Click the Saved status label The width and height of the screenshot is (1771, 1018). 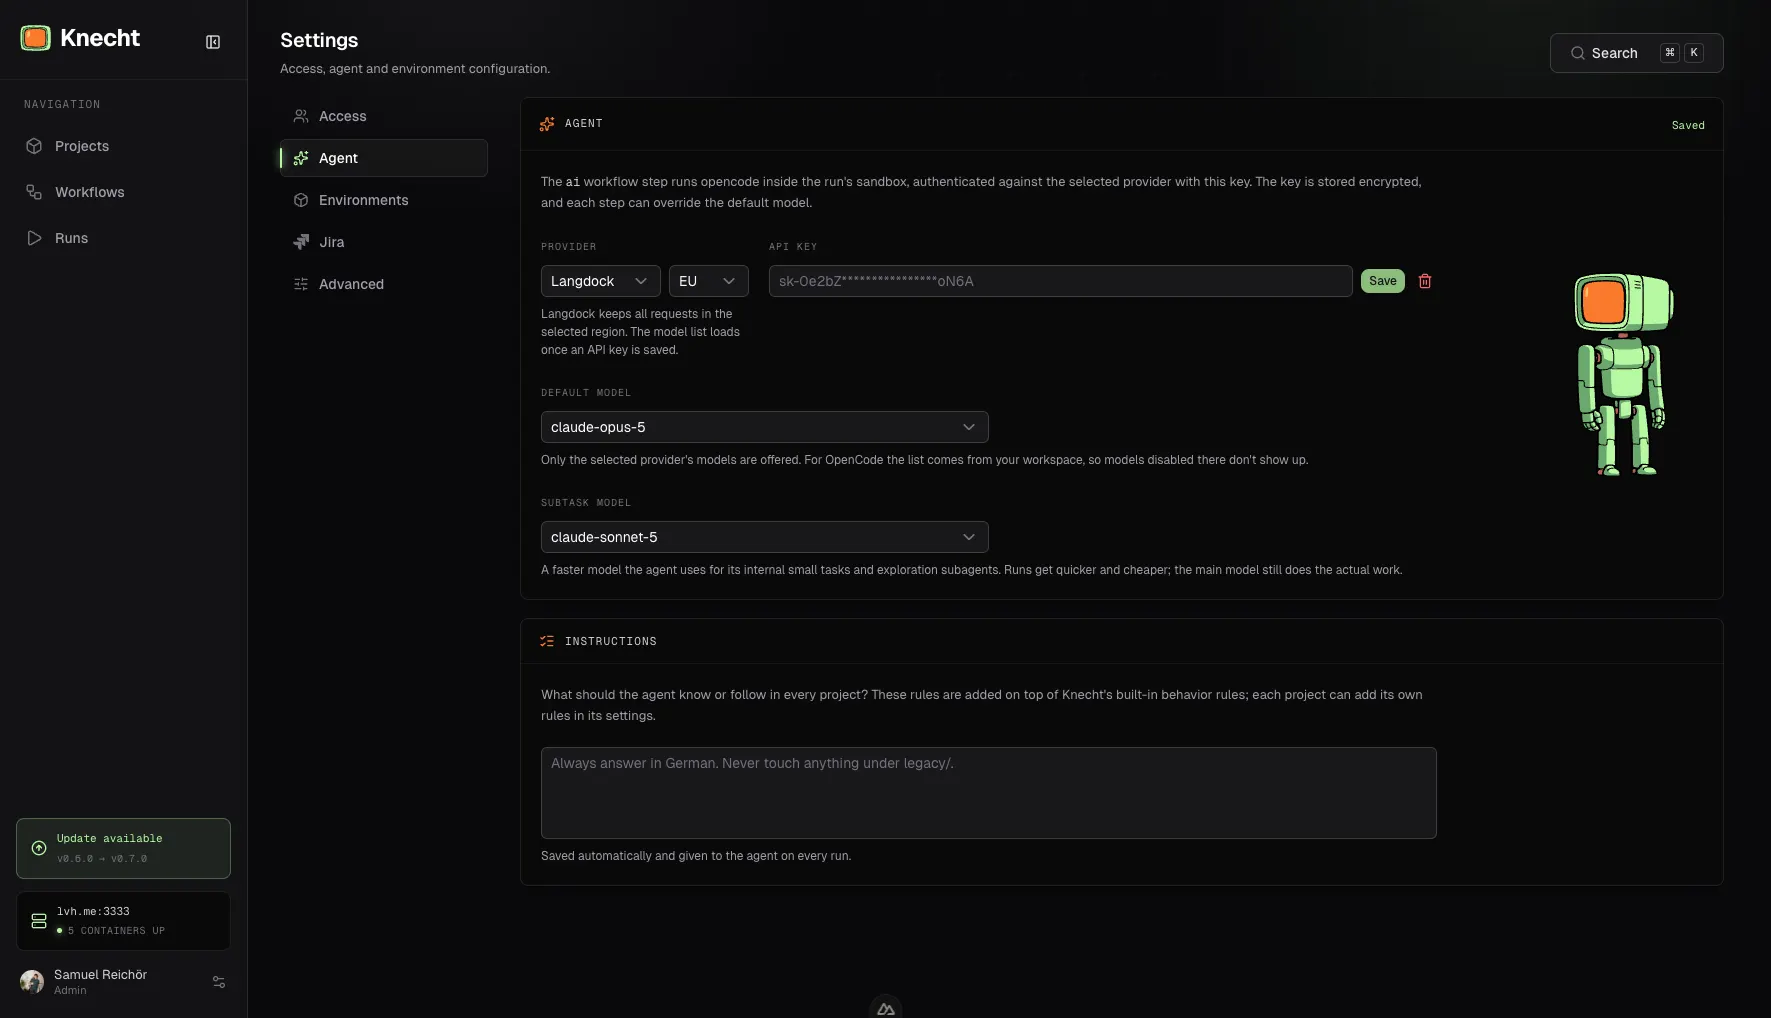(x=1688, y=125)
